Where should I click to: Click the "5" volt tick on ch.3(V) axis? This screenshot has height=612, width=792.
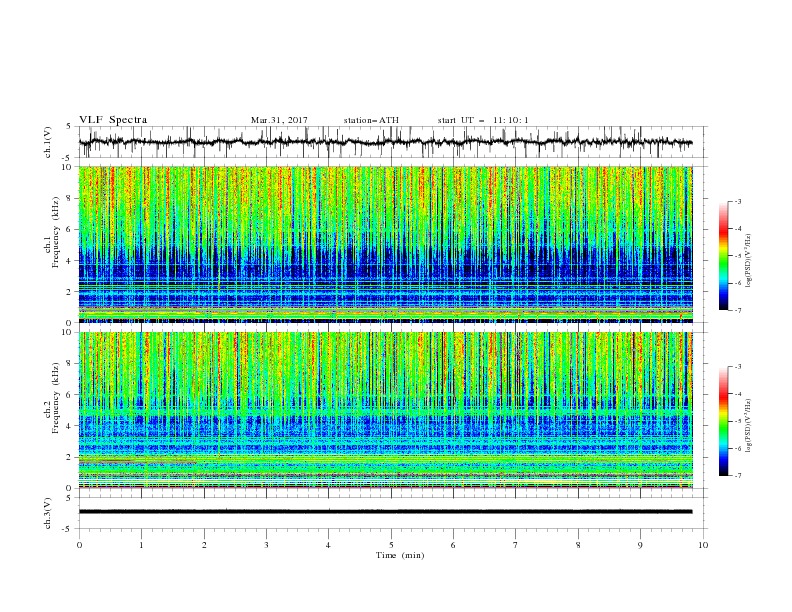tap(69, 498)
